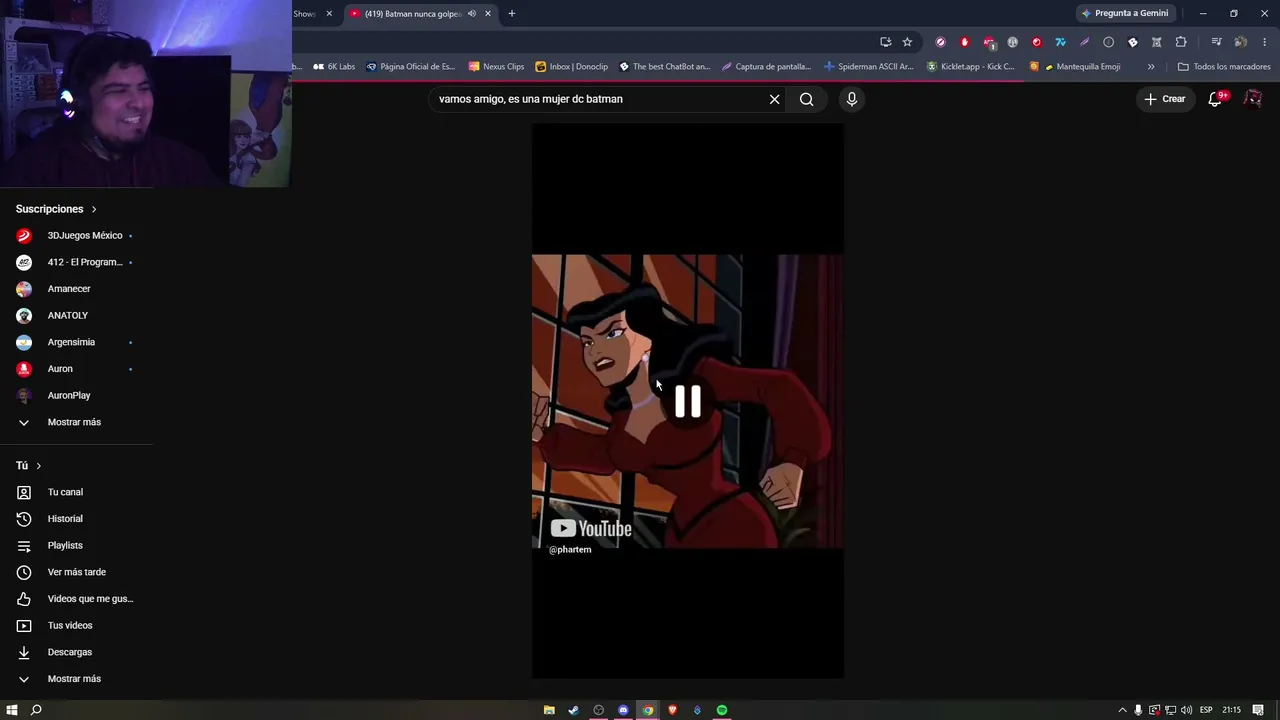Expand the Tú section with Mostrar más
This screenshot has height=720, width=1280.
(x=76, y=679)
